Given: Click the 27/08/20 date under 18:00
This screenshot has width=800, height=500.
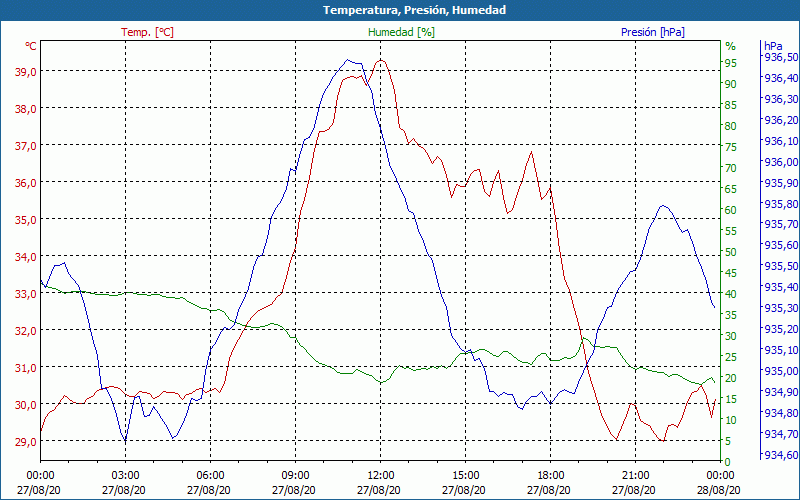Looking at the screenshot, I should tap(548, 490).
